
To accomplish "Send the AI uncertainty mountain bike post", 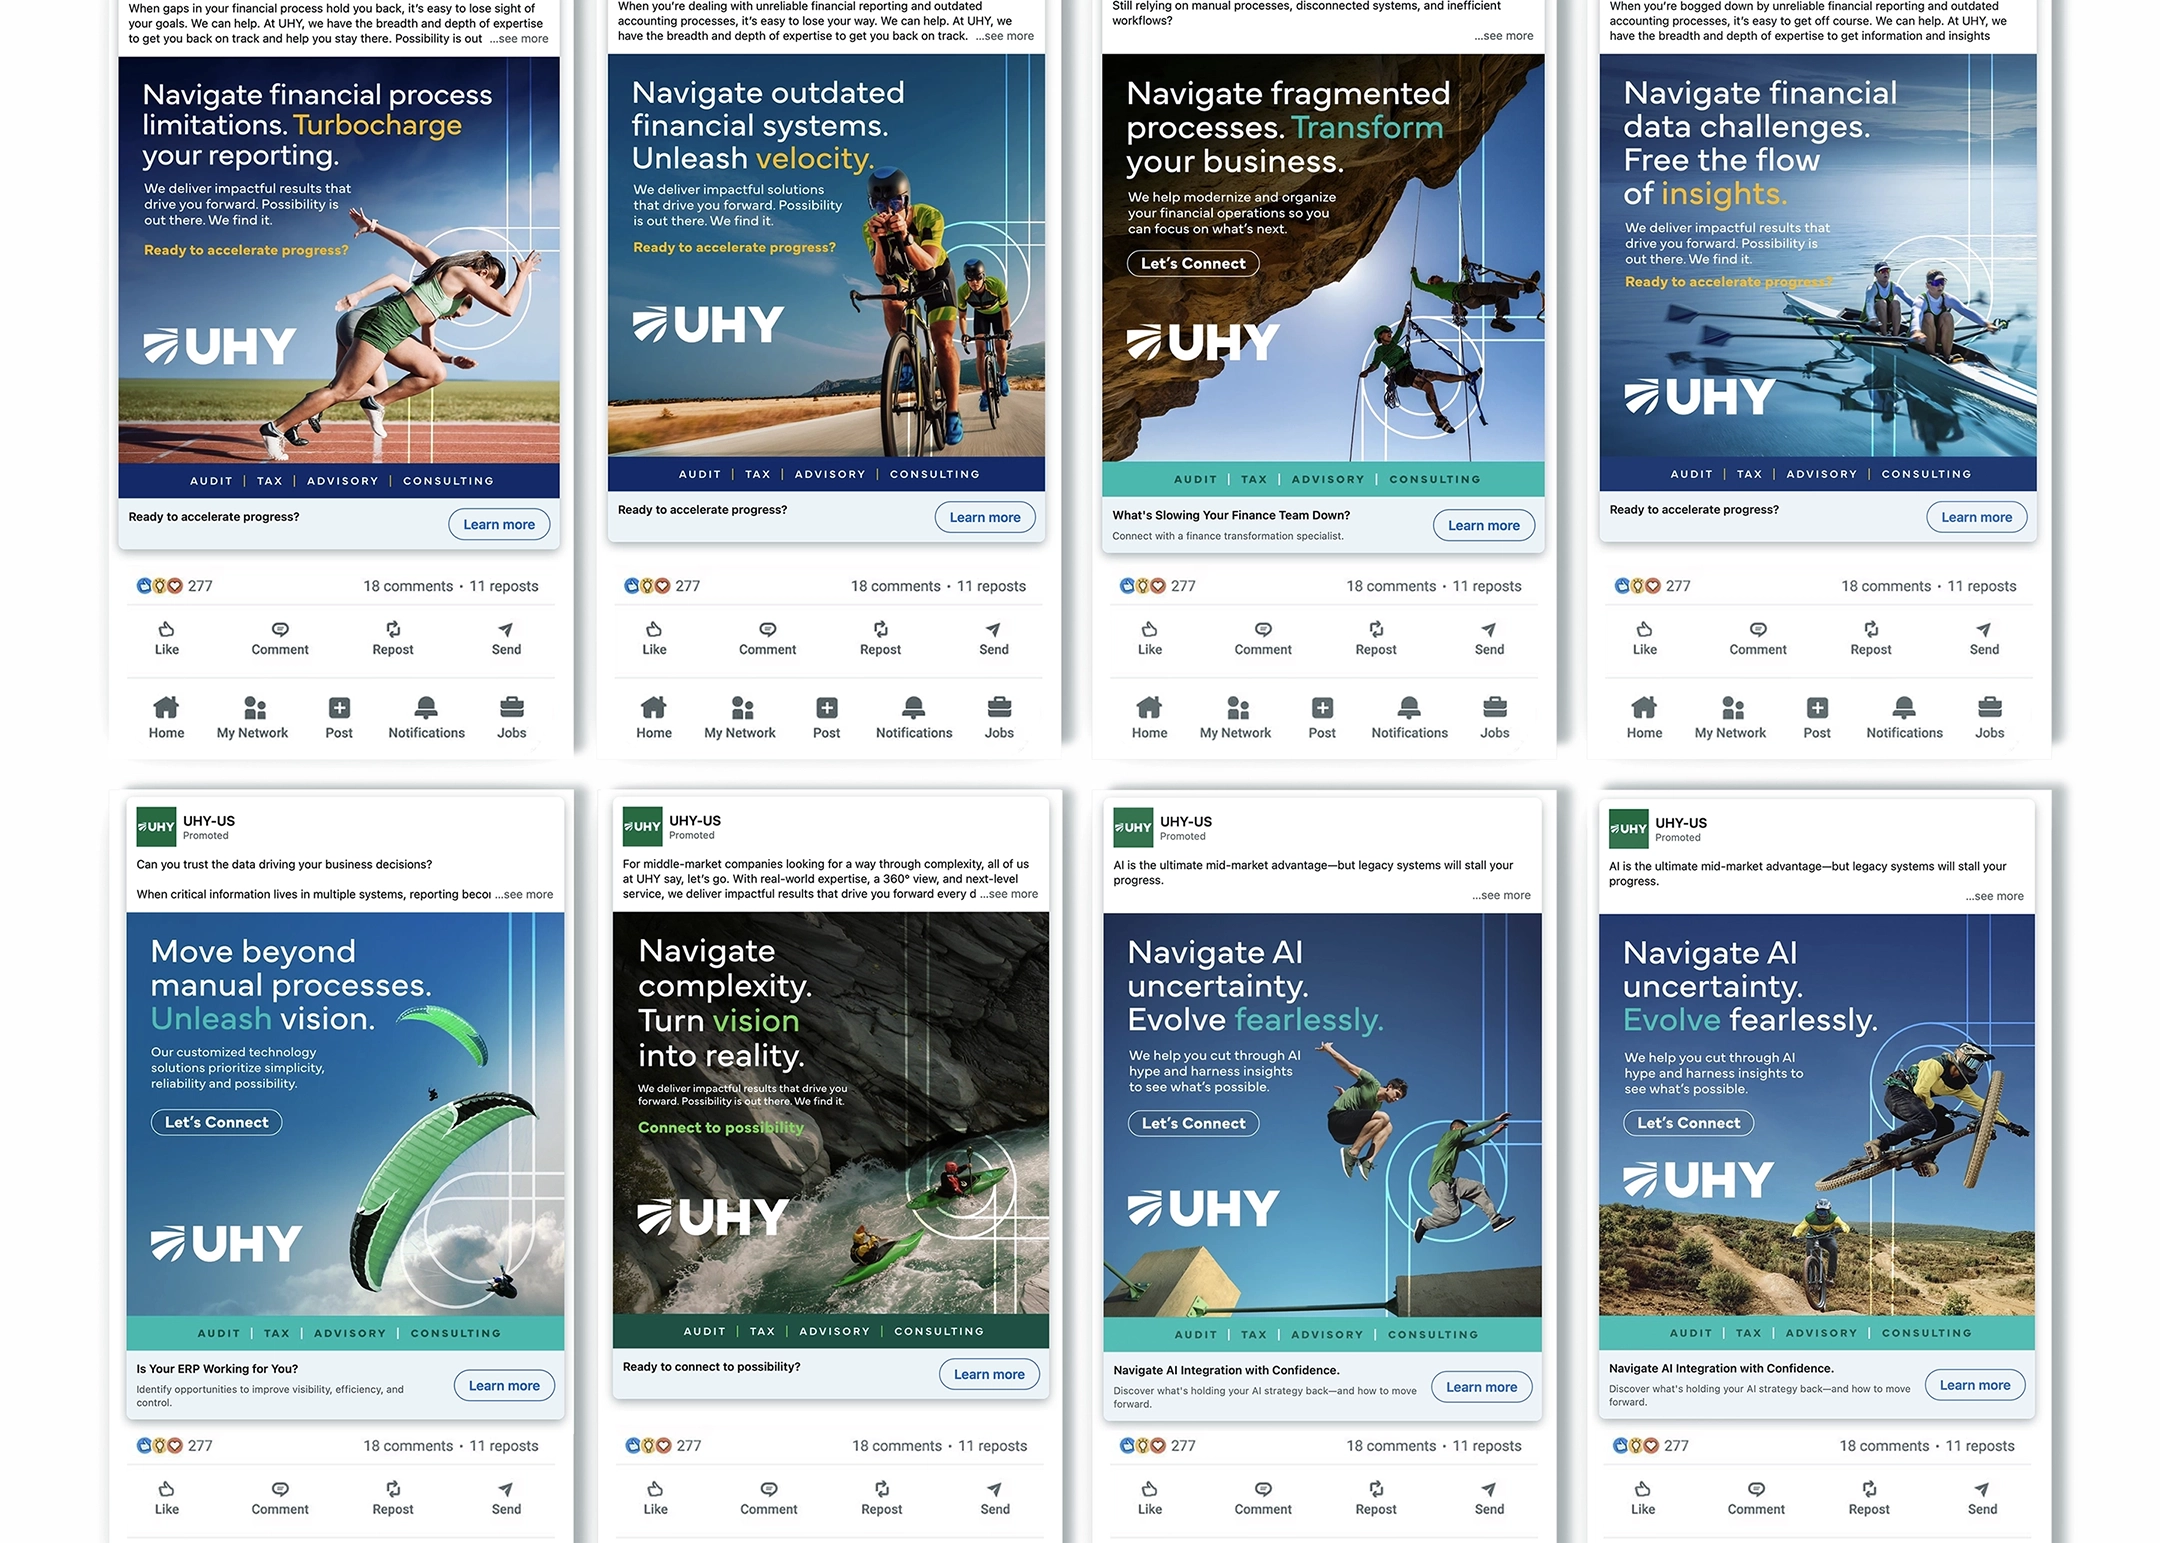I will 1982,1498.
